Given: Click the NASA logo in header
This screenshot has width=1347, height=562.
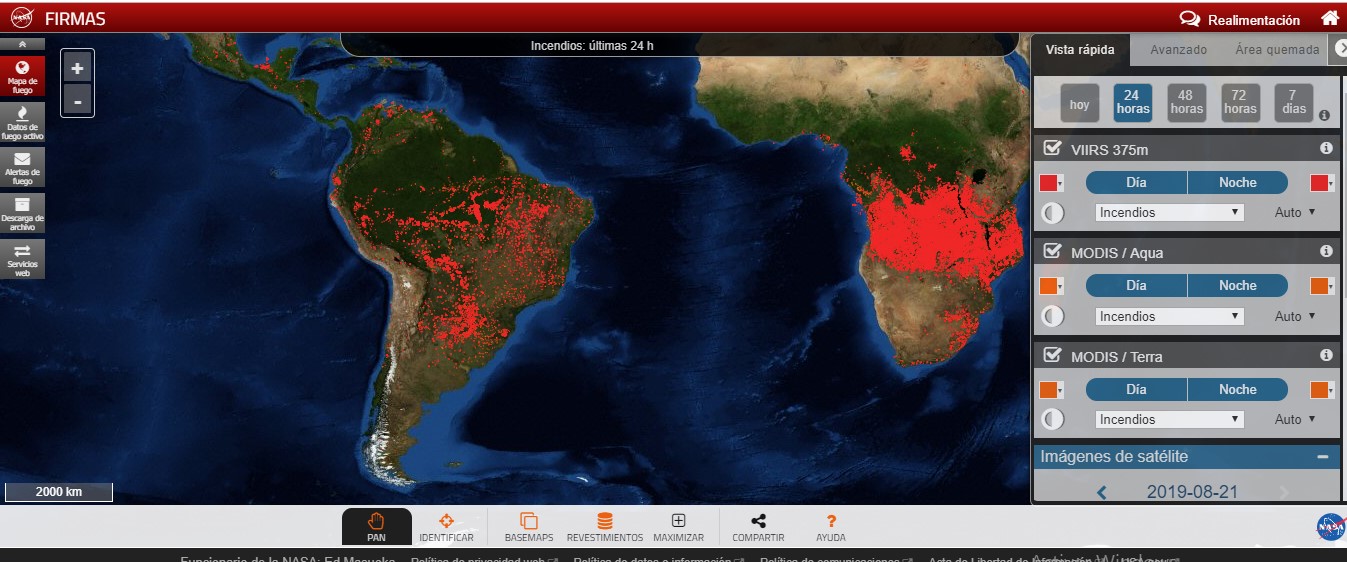Looking at the screenshot, I should point(20,18).
